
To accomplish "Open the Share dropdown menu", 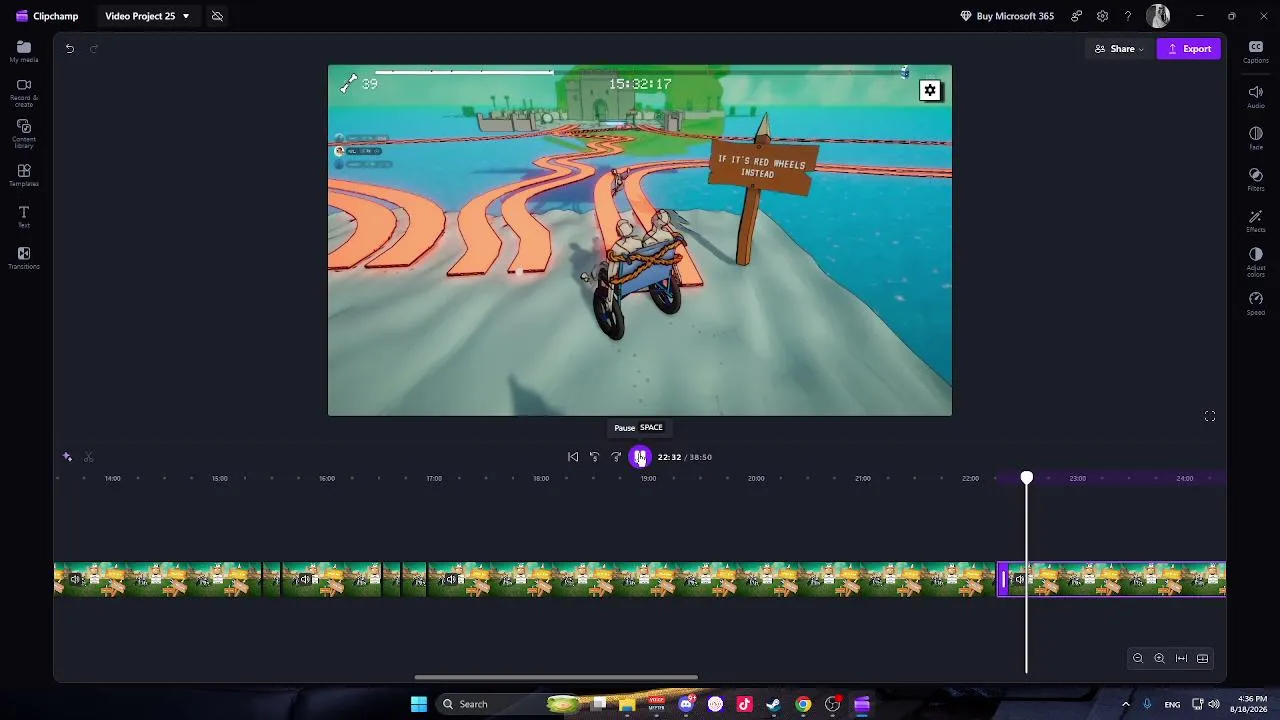I will click(x=1119, y=49).
